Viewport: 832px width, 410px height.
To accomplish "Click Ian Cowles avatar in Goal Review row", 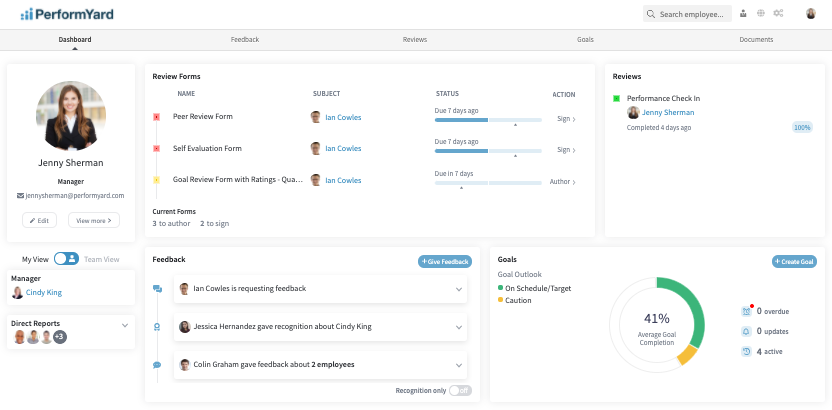I will pyautogui.click(x=316, y=180).
